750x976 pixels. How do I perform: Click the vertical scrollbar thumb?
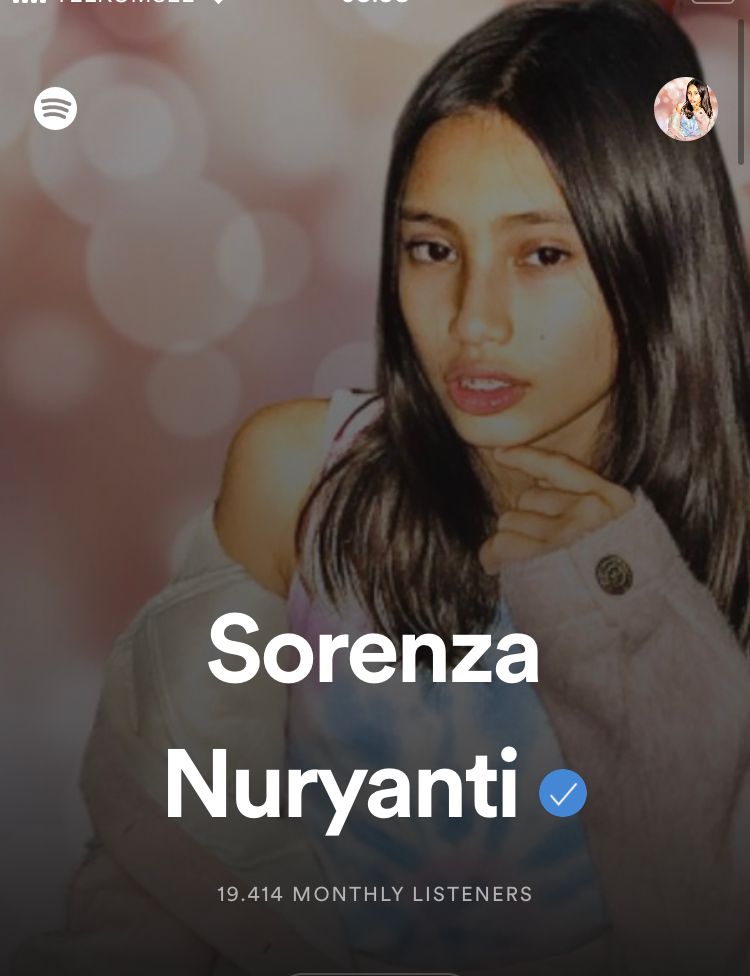tap(741, 92)
